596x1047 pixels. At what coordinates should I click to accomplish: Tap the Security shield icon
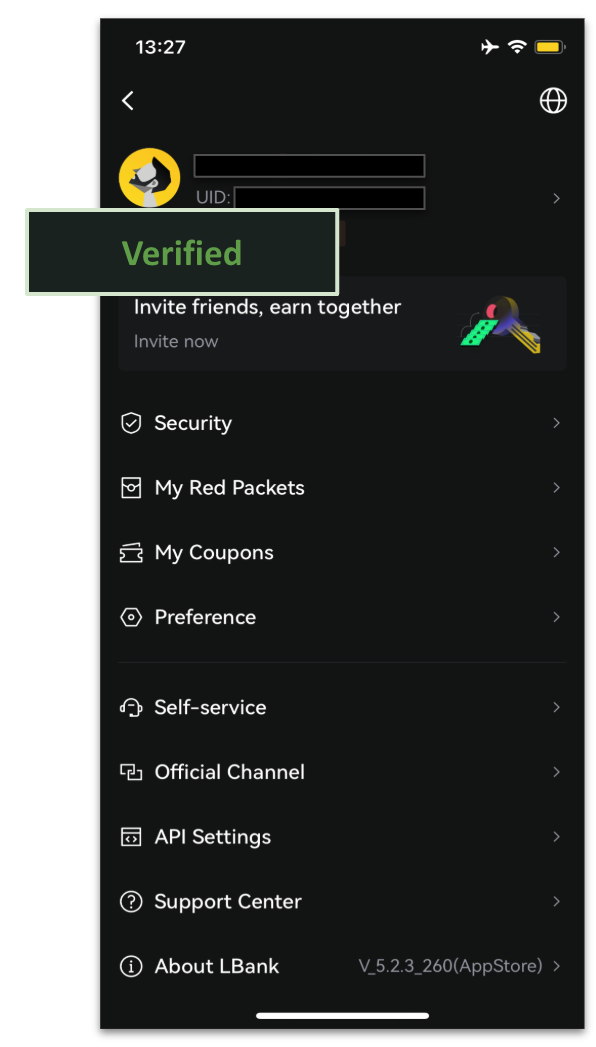[131, 423]
